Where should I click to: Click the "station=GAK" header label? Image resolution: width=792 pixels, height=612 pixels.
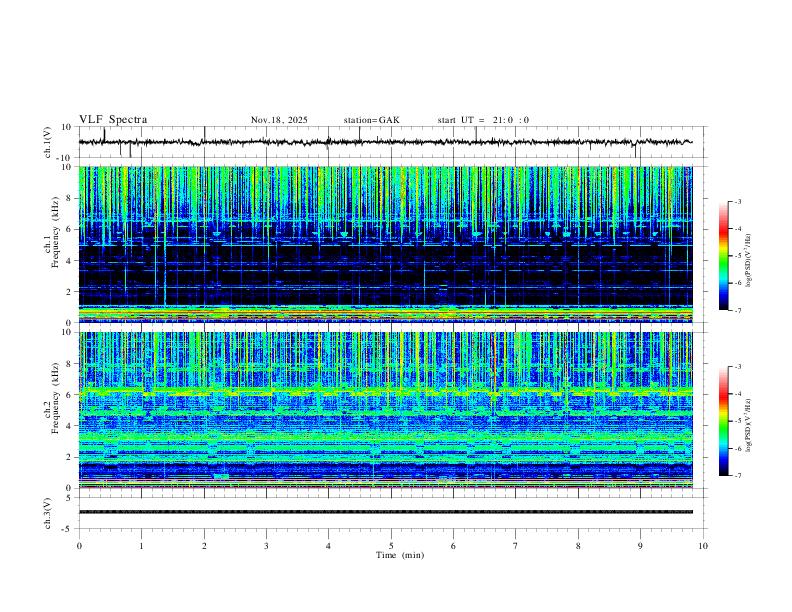pos(371,120)
